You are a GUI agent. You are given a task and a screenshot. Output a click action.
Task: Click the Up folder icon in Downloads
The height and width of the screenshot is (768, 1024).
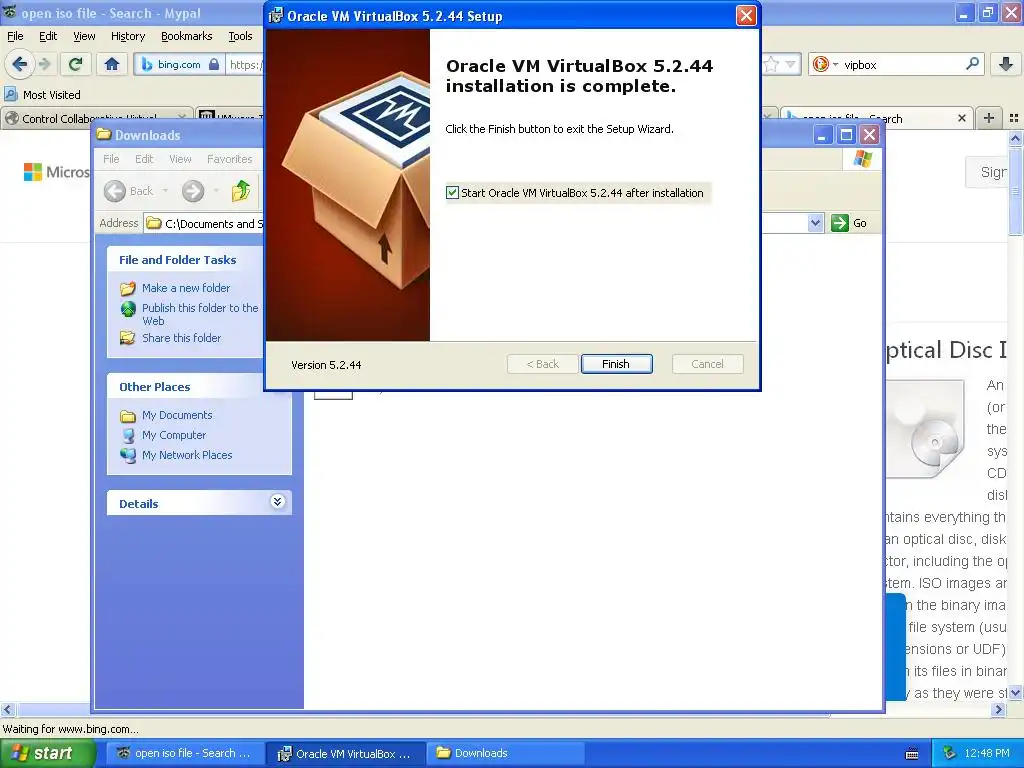[241, 191]
